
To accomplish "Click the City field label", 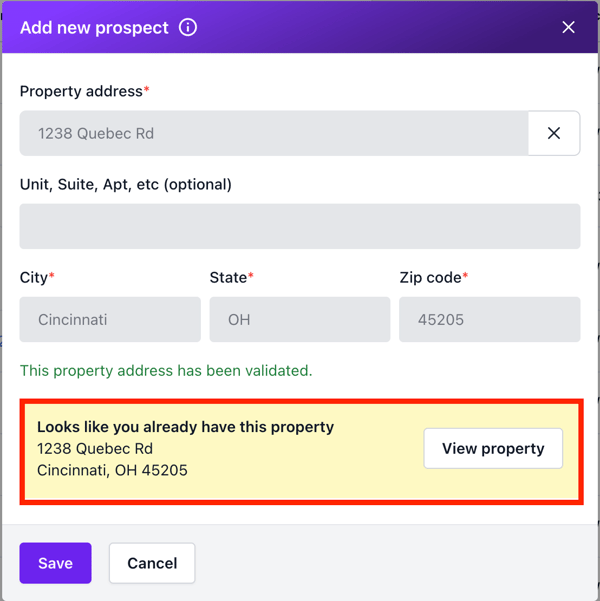I will tap(34, 277).
